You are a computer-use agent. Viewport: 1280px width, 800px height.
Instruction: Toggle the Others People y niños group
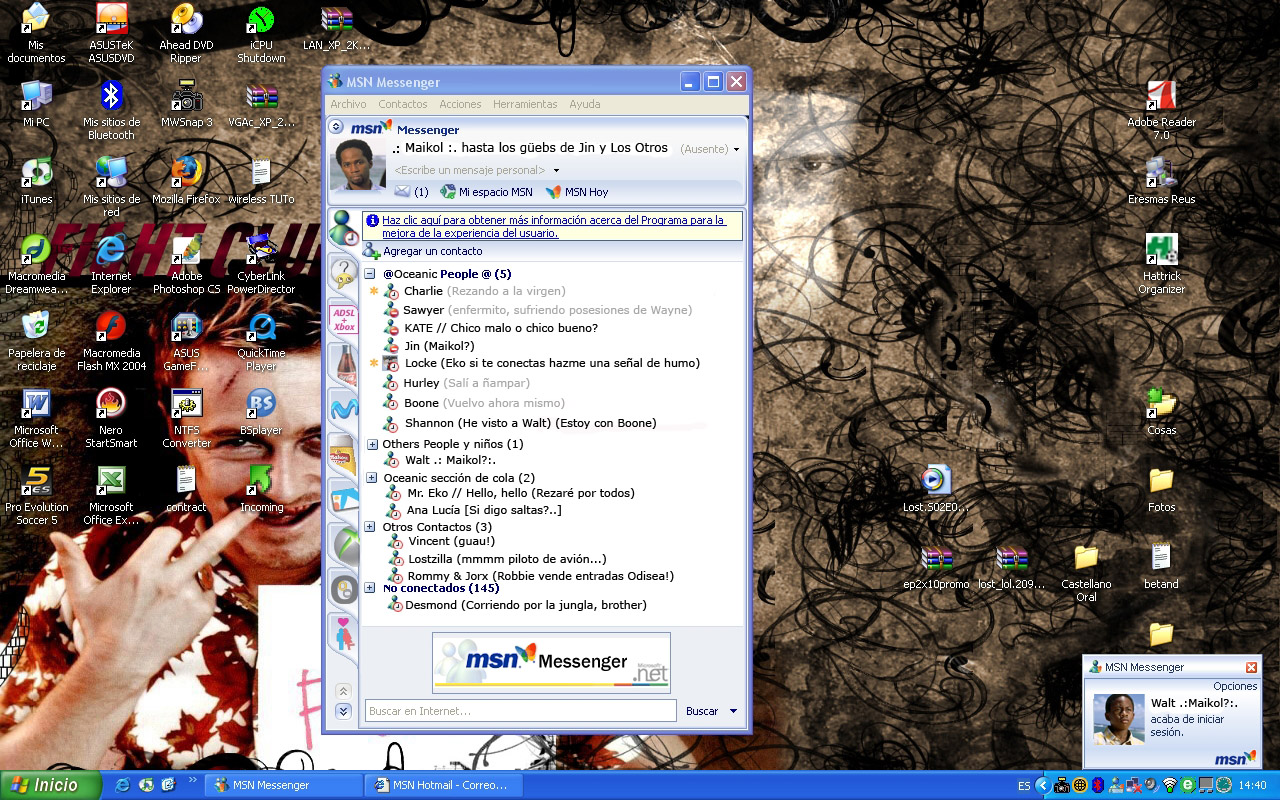[x=372, y=444]
